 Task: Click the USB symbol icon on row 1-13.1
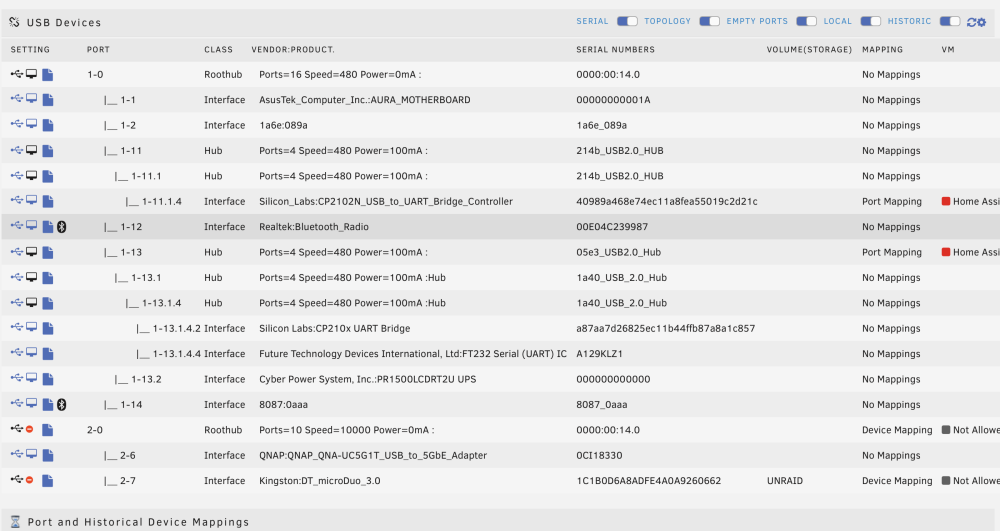[x=17, y=277]
